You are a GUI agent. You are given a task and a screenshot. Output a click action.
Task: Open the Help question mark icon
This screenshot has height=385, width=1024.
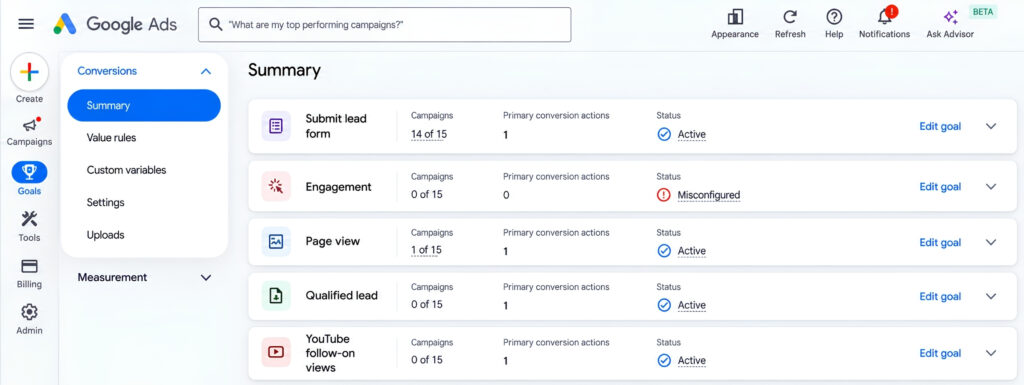click(x=834, y=17)
